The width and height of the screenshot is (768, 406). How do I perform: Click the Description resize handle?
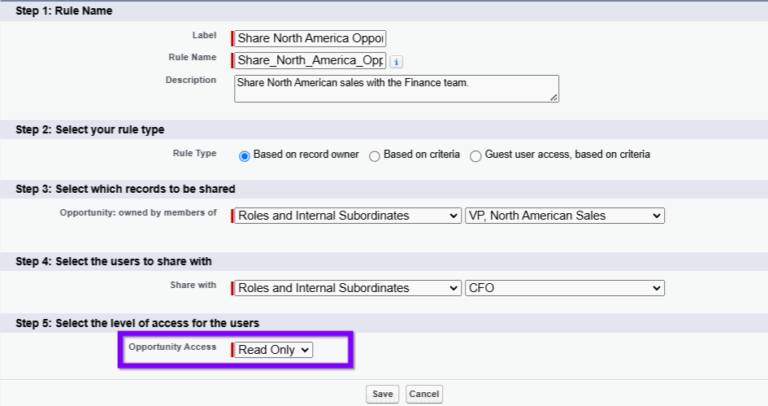(553, 97)
